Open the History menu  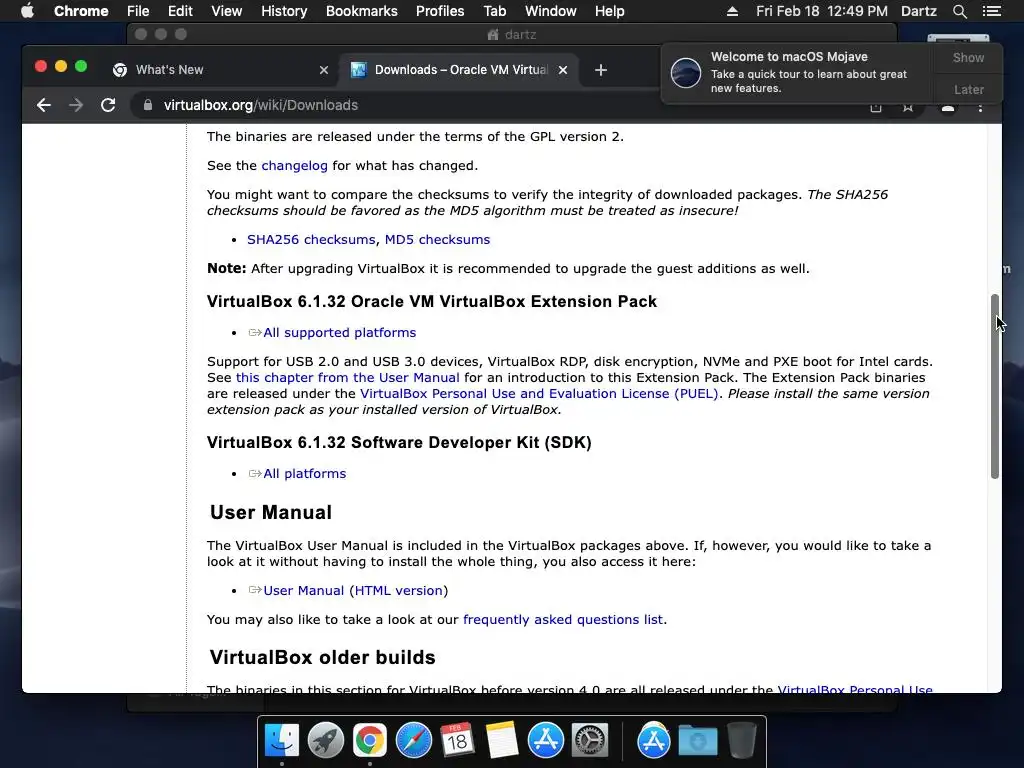[x=284, y=11]
